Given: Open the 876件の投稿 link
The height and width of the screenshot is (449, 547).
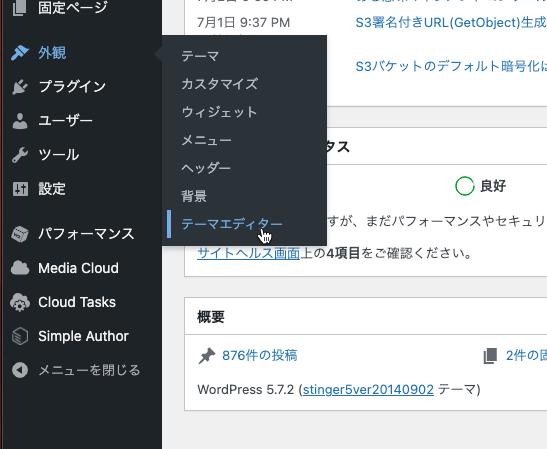Looking at the screenshot, I should click(260, 356).
